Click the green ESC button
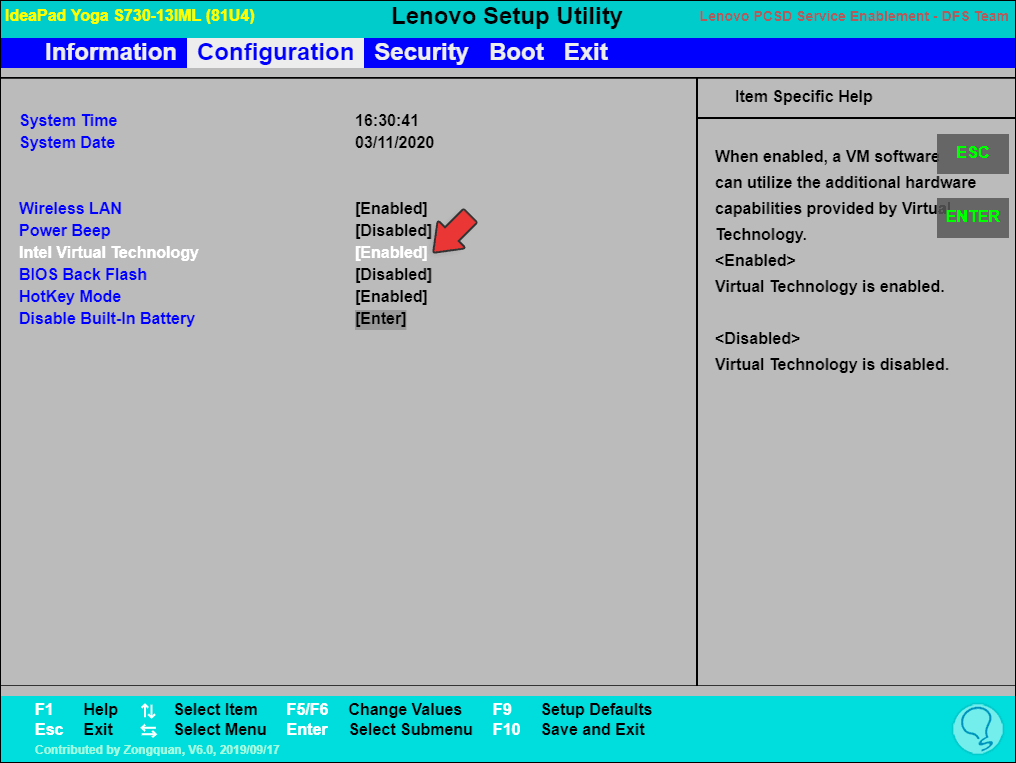 (x=973, y=153)
